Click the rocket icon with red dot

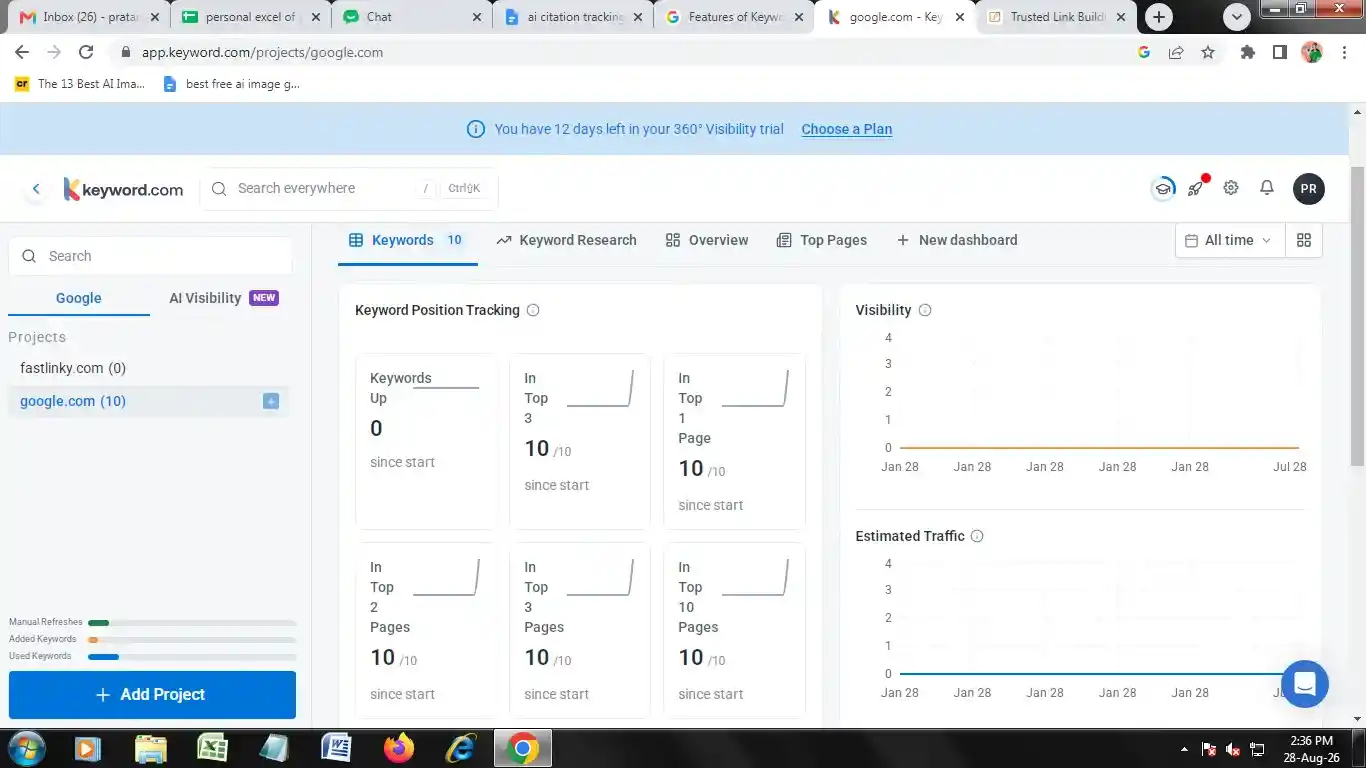pyautogui.click(x=1197, y=187)
